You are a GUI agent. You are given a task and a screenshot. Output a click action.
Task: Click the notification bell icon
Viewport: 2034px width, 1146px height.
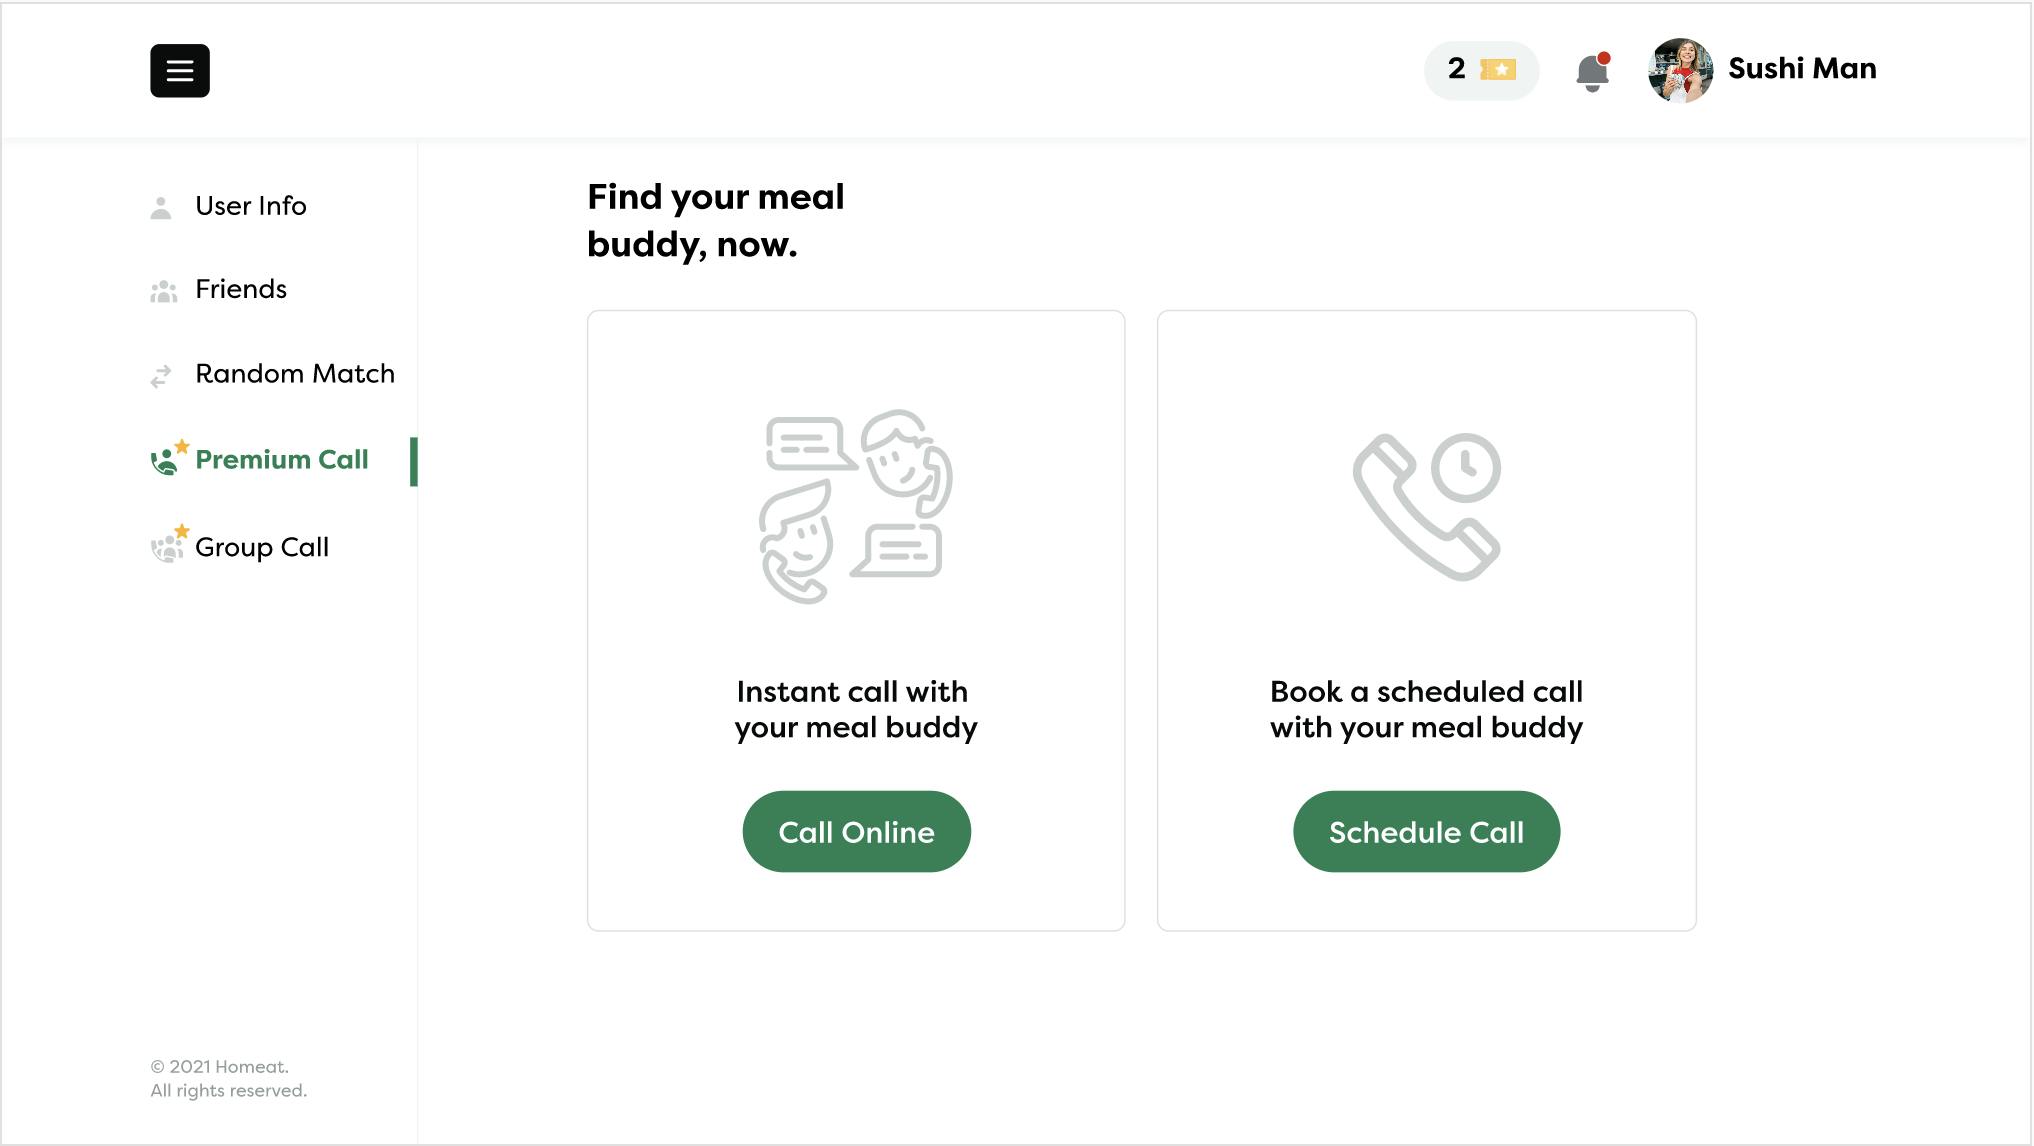pyautogui.click(x=1592, y=72)
